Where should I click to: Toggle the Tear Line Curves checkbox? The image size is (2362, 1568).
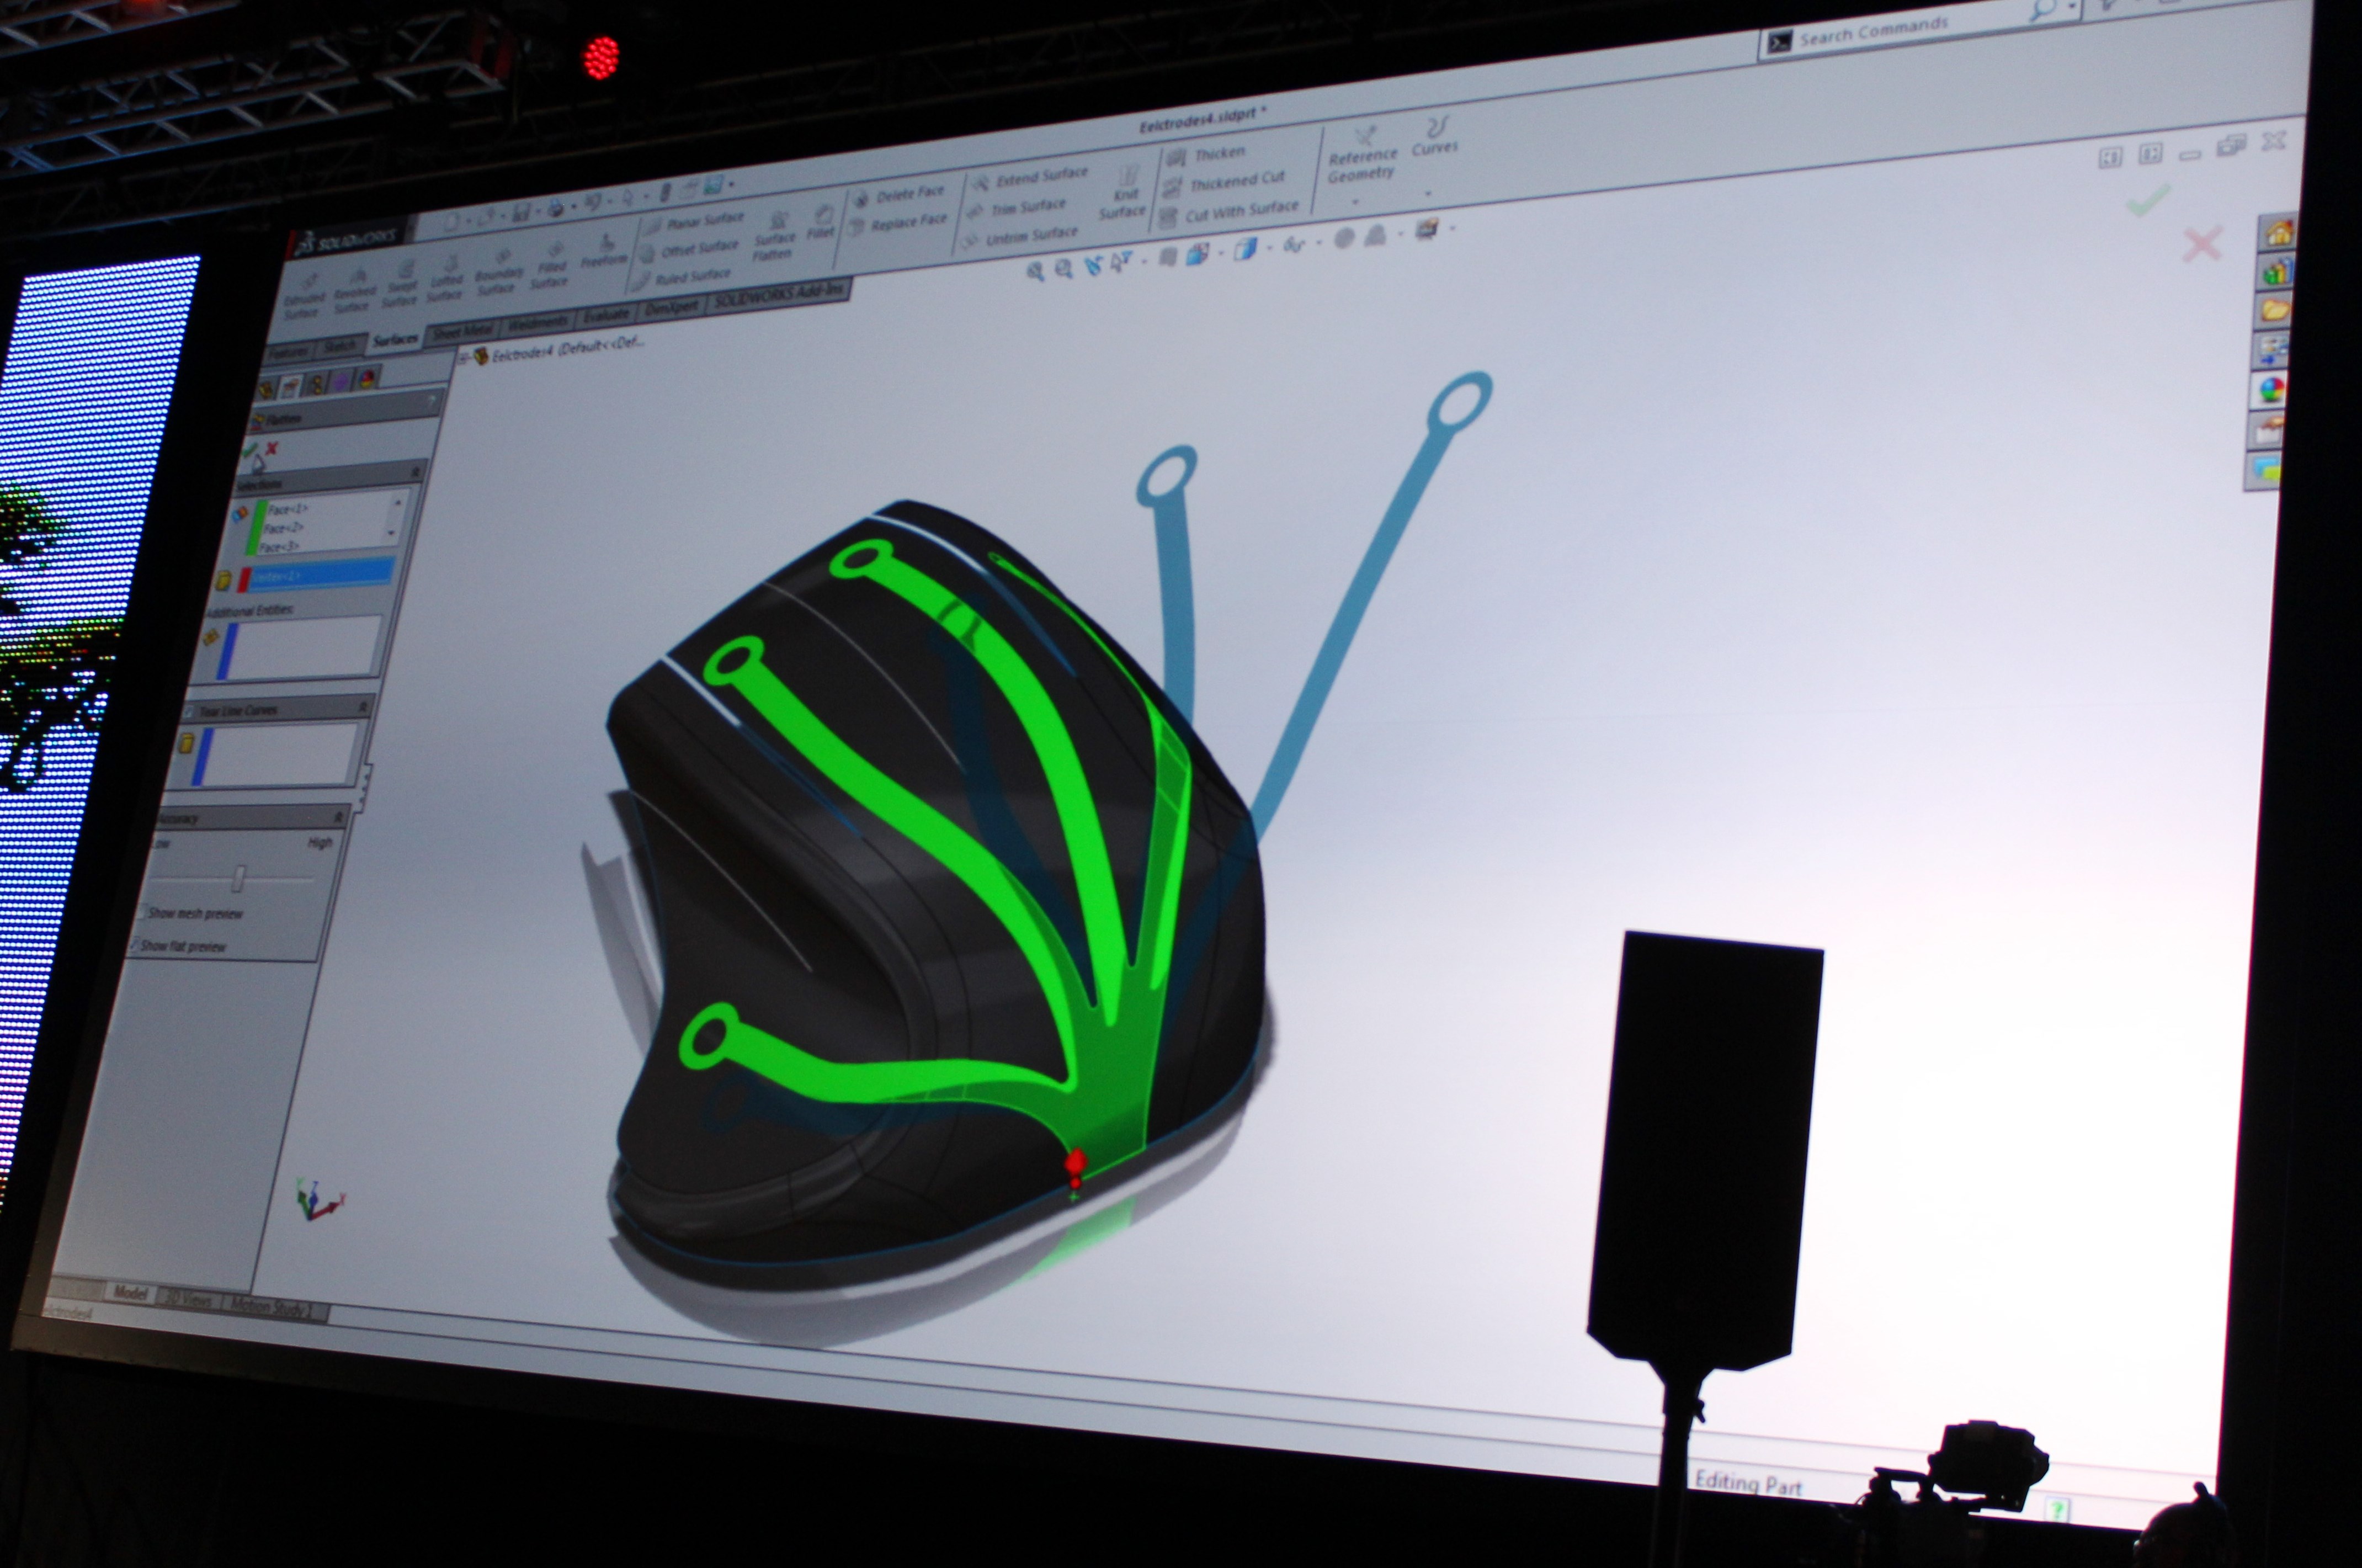click(189, 711)
